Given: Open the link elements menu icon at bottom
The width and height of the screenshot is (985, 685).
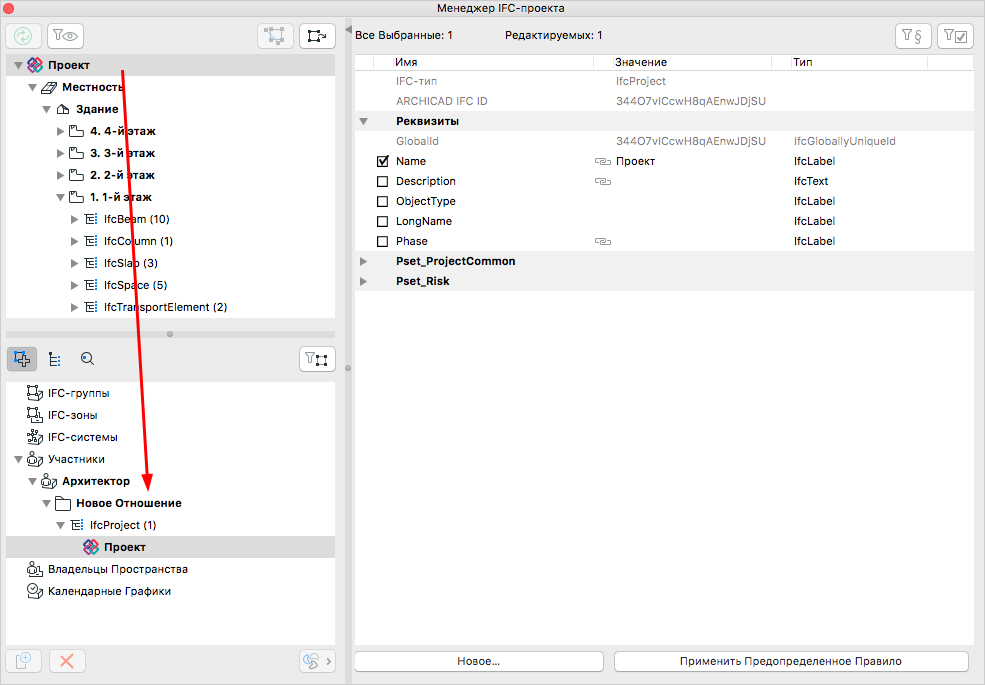Looking at the screenshot, I should [317, 660].
